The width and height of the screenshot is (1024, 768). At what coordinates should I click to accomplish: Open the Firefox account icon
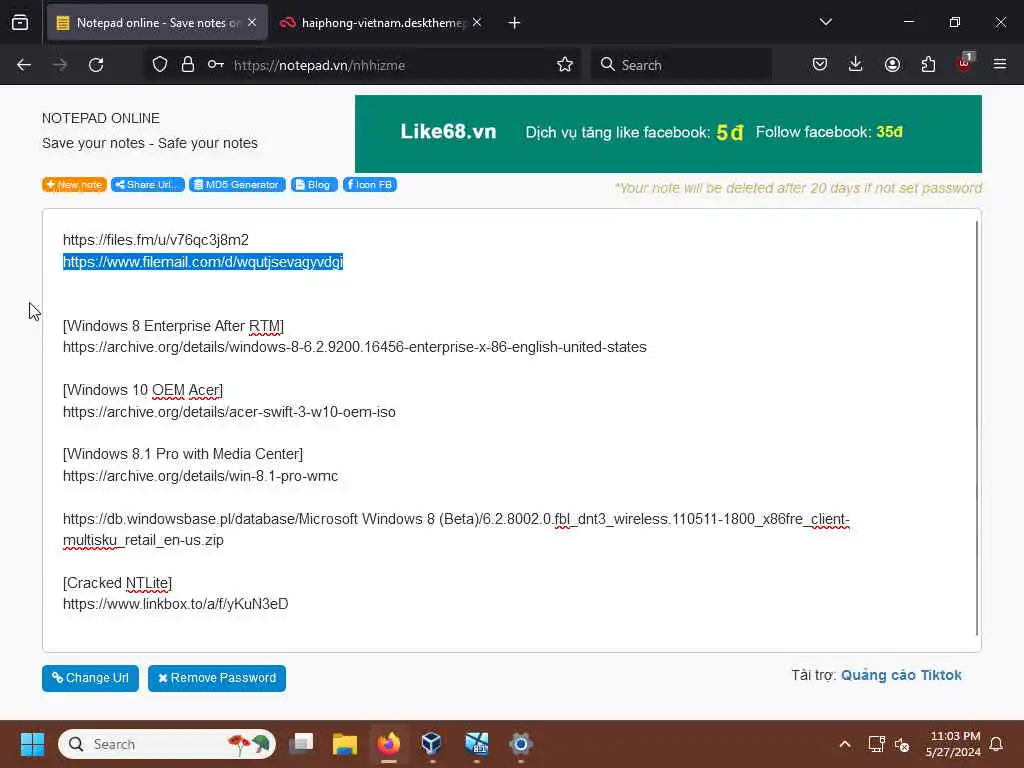[892, 65]
